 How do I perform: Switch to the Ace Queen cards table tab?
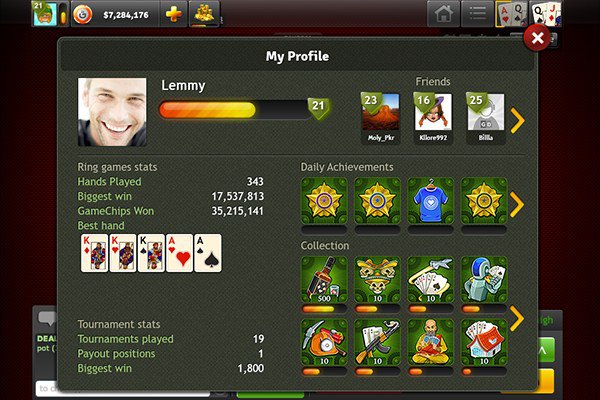pyautogui.click(x=511, y=14)
